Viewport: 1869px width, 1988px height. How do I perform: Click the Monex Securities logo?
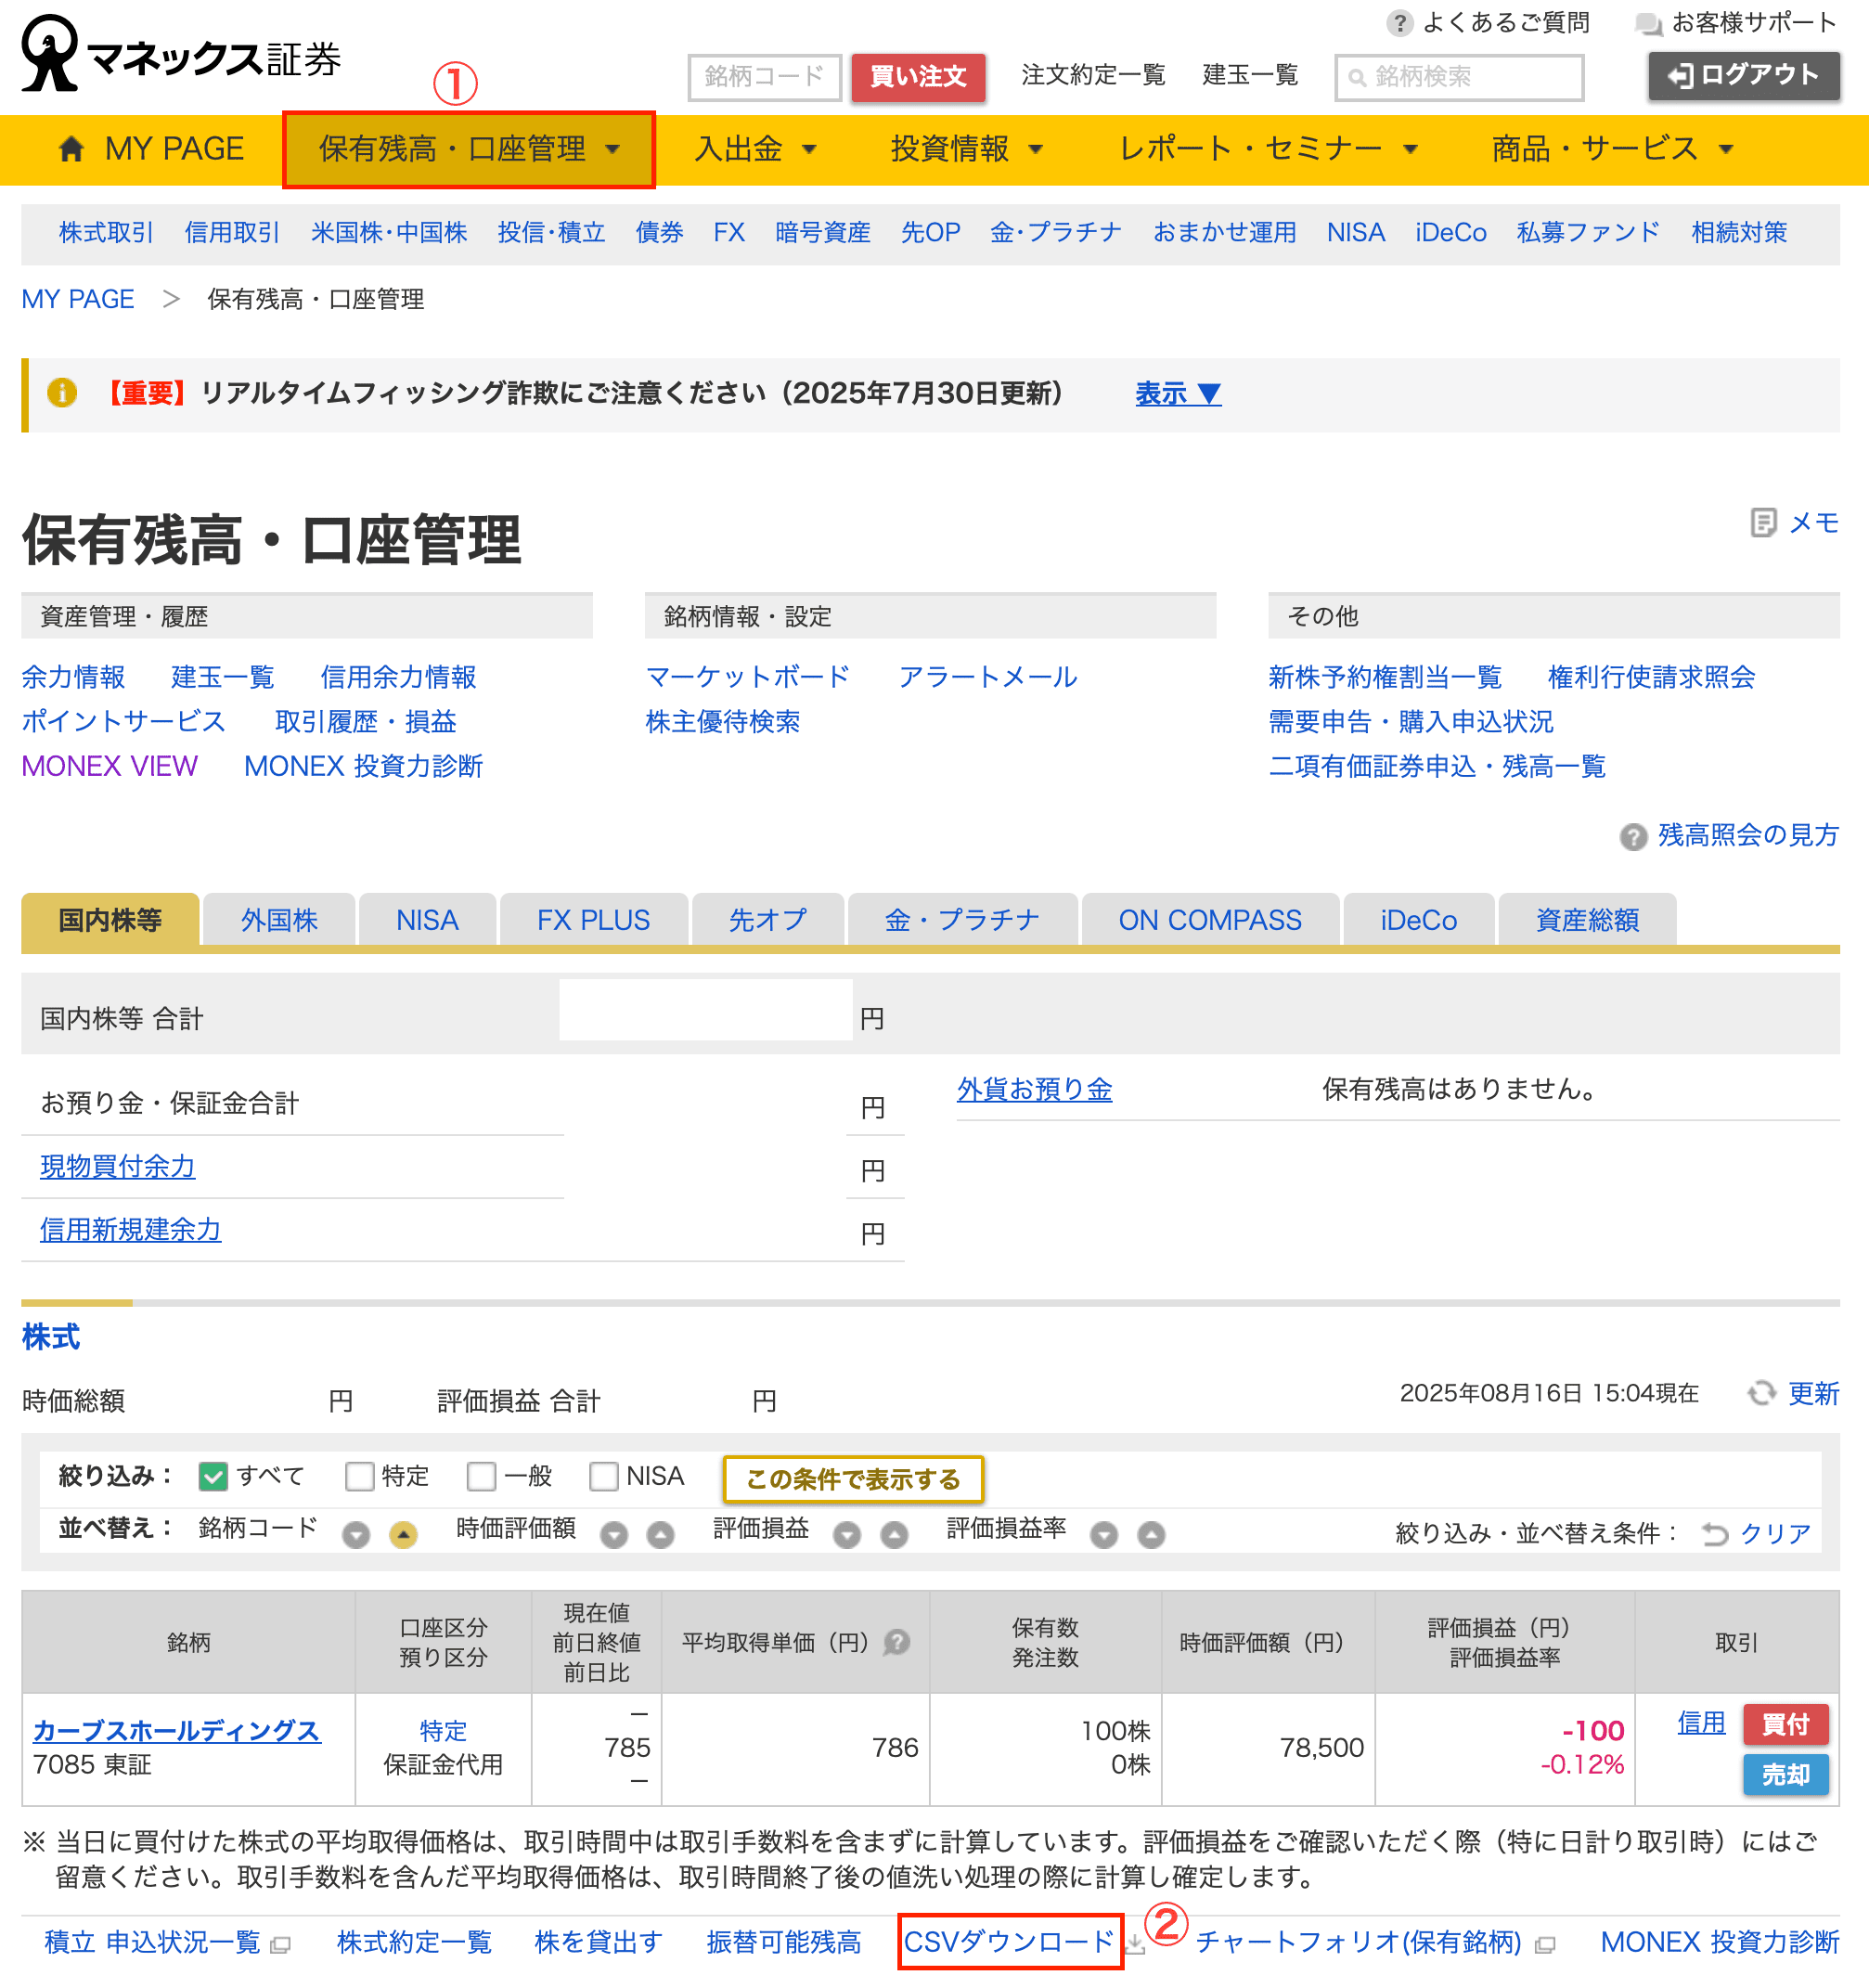181,54
